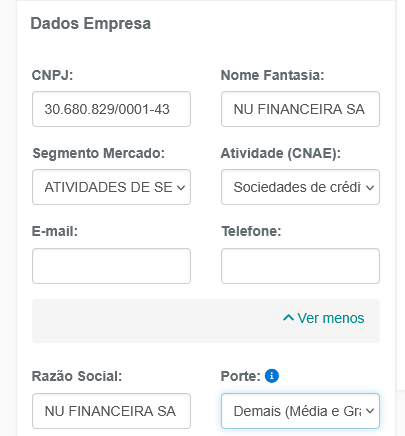Click the chevron-up icon next to Ver menos
This screenshot has width=405, height=436.
click(x=288, y=318)
